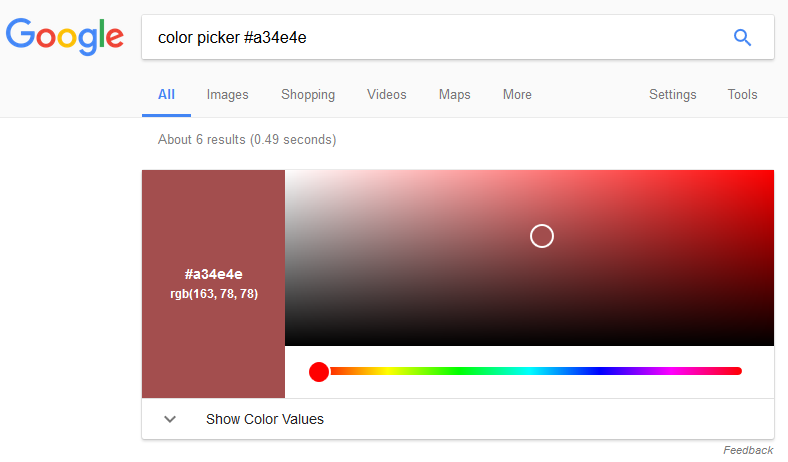
Task: Click the white circle color selector
Action: point(541,236)
